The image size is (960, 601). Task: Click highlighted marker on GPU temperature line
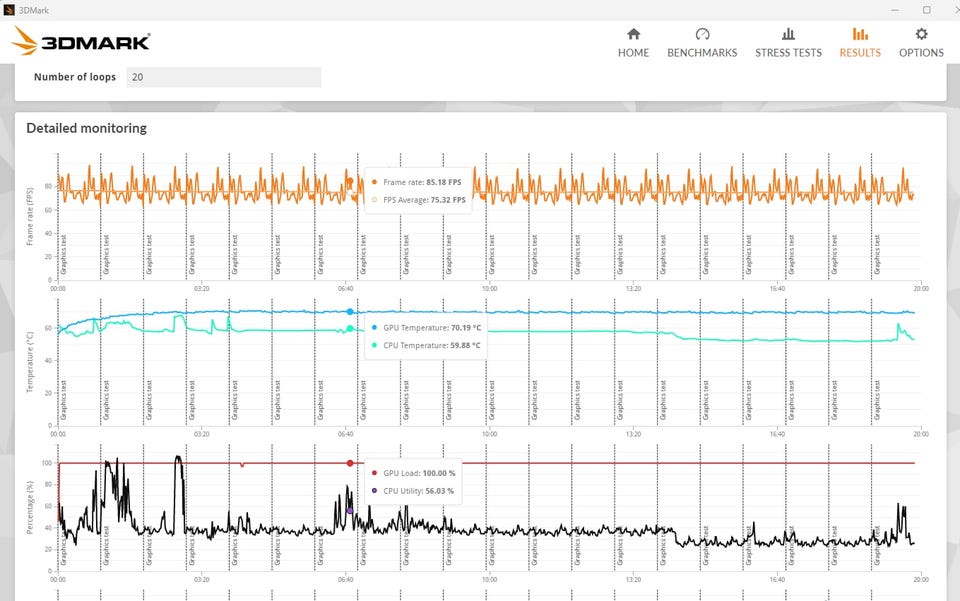tap(350, 312)
